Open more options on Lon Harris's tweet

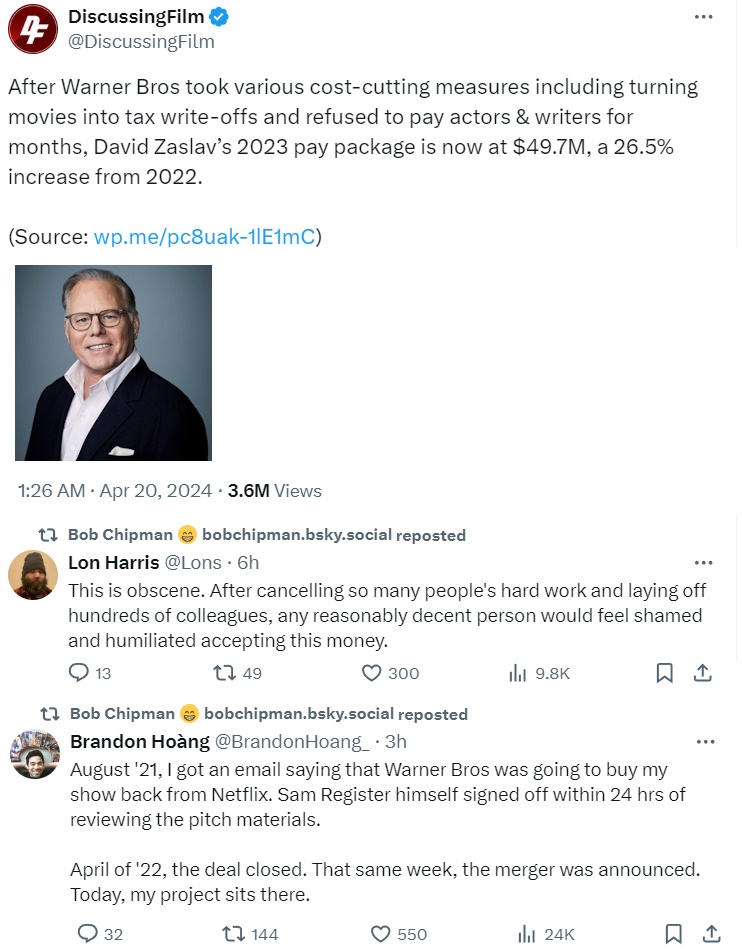pyautogui.click(x=704, y=562)
